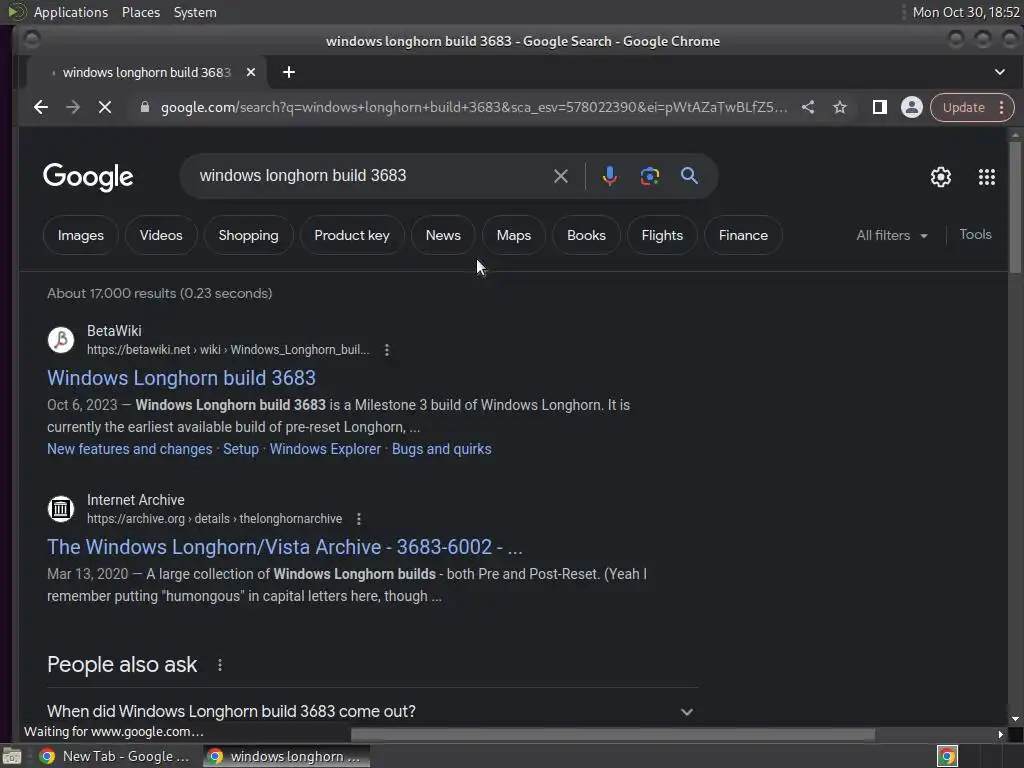Select windows longhorn taskbar window

(285, 756)
